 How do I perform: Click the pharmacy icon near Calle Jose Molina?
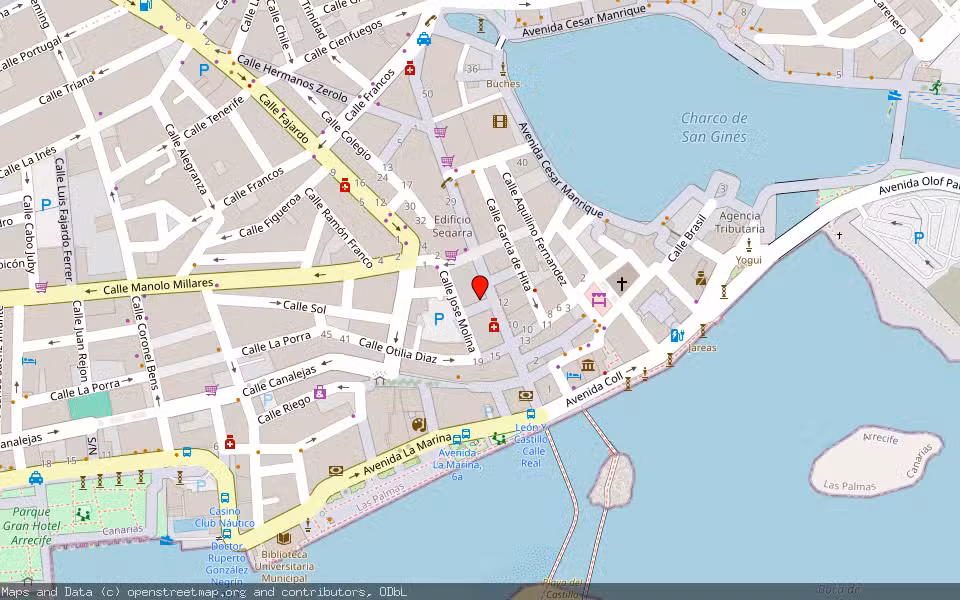(x=494, y=325)
